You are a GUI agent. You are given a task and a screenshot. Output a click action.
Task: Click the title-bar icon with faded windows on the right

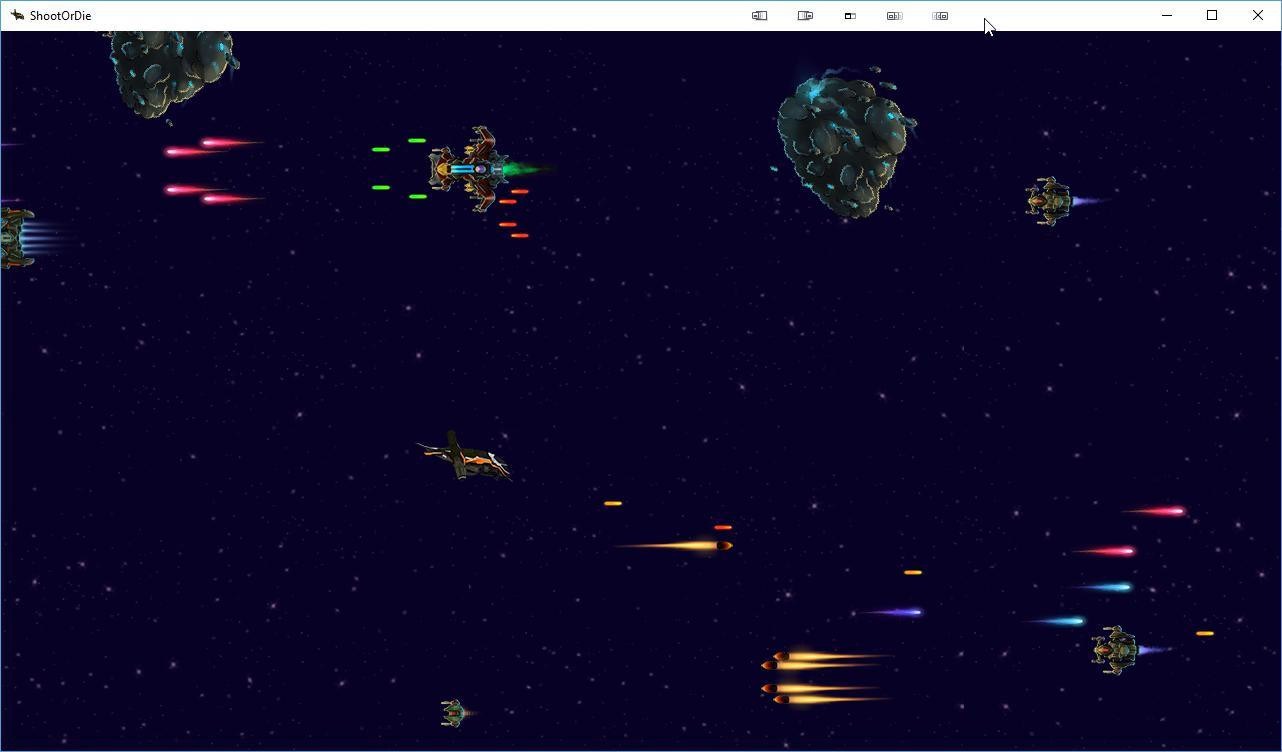(895, 16)
